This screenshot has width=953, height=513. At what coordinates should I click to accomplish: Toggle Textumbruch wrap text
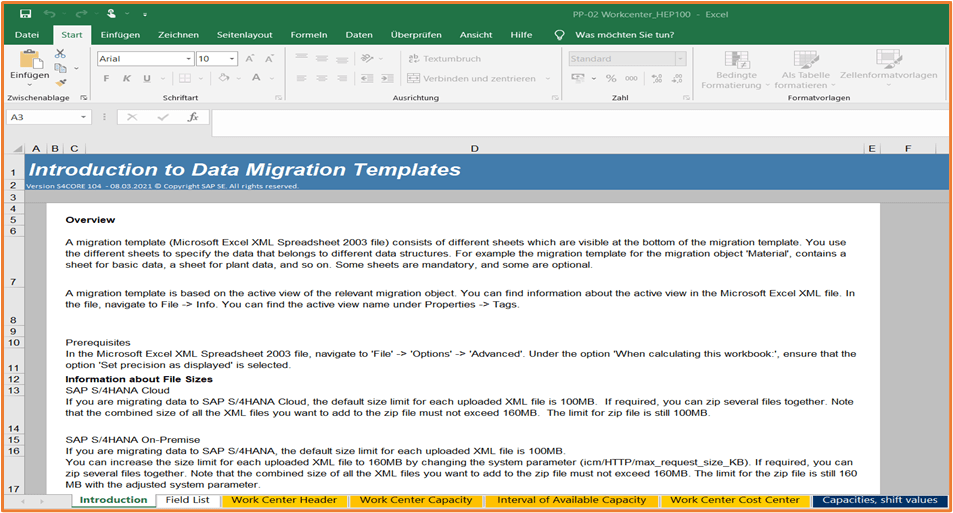click(444, 59)
